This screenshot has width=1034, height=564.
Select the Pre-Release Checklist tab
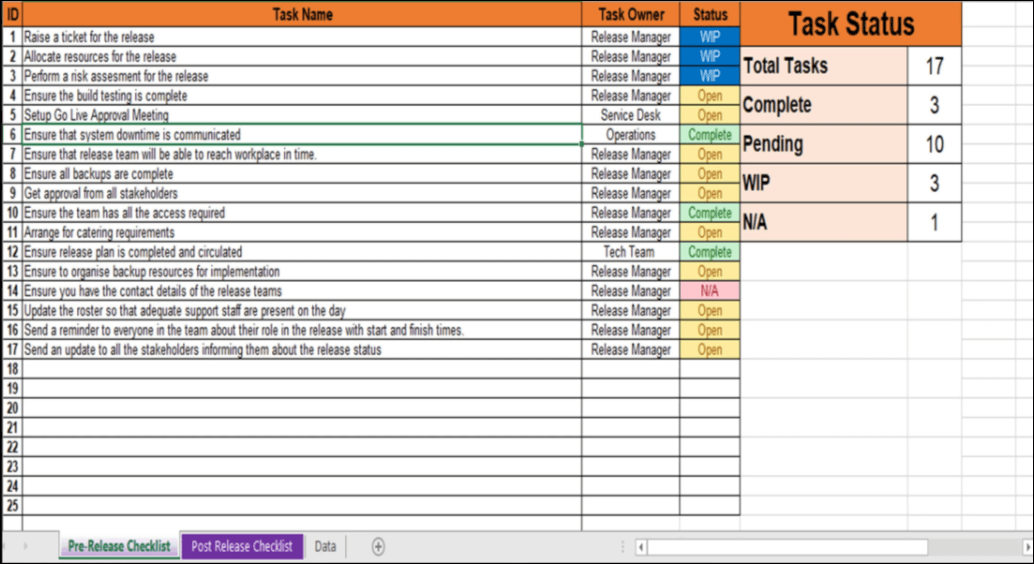[x=119, y=546]
